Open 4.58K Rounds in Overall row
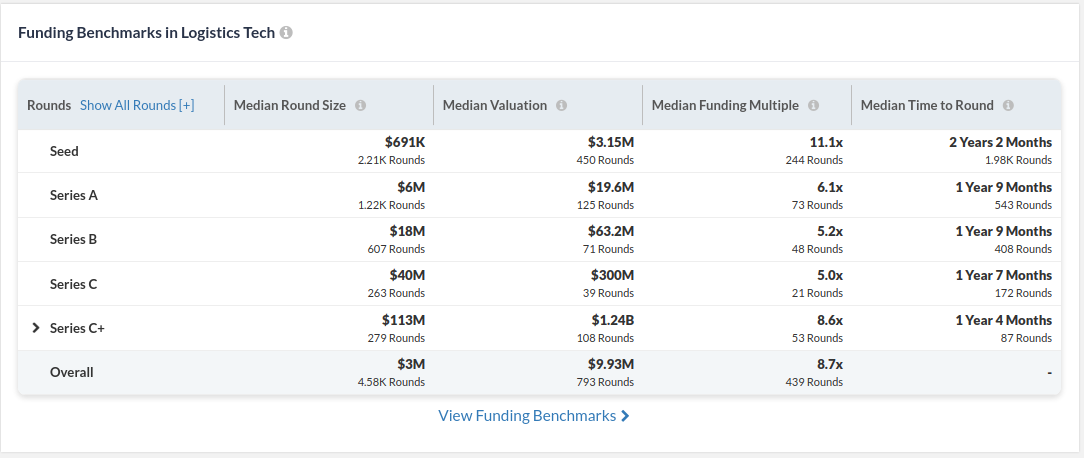Viewport: 1084px width, 458px height. tap(391, 382)
